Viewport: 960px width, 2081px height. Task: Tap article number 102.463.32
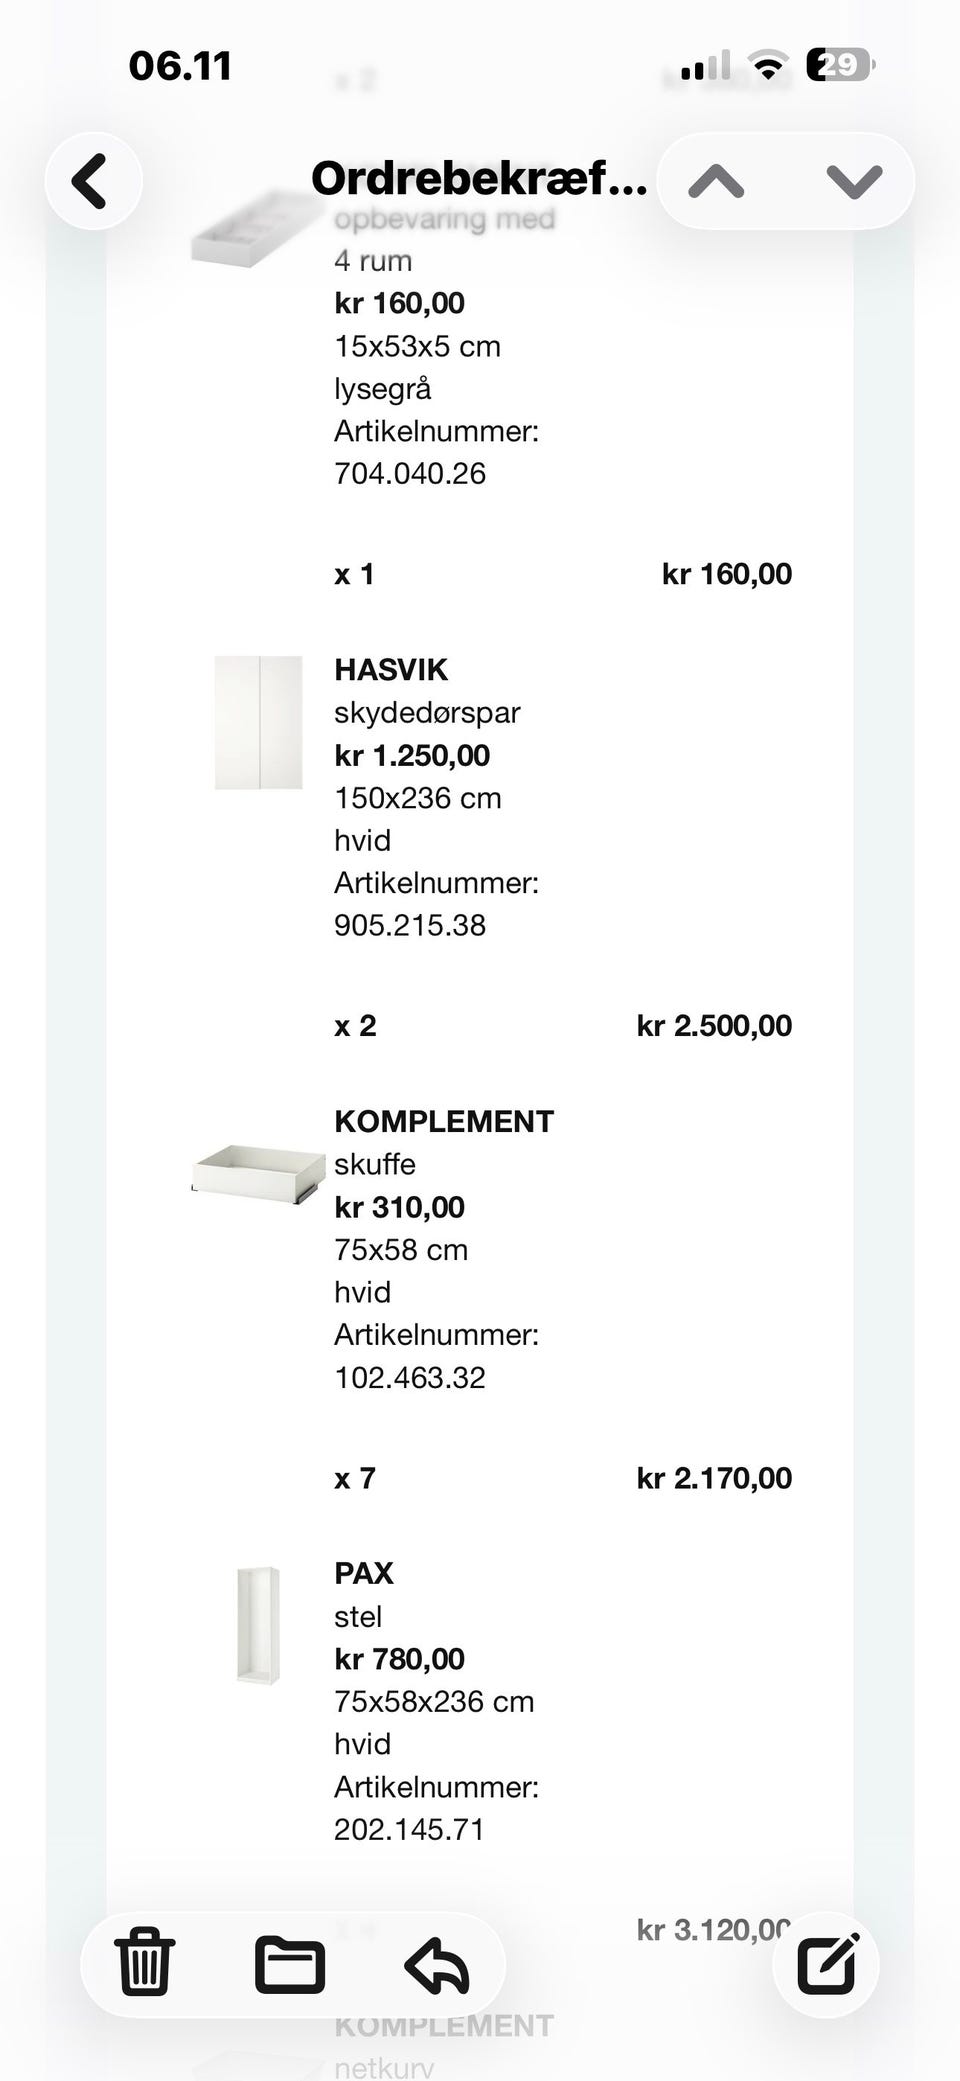(x=410, y=1377)
